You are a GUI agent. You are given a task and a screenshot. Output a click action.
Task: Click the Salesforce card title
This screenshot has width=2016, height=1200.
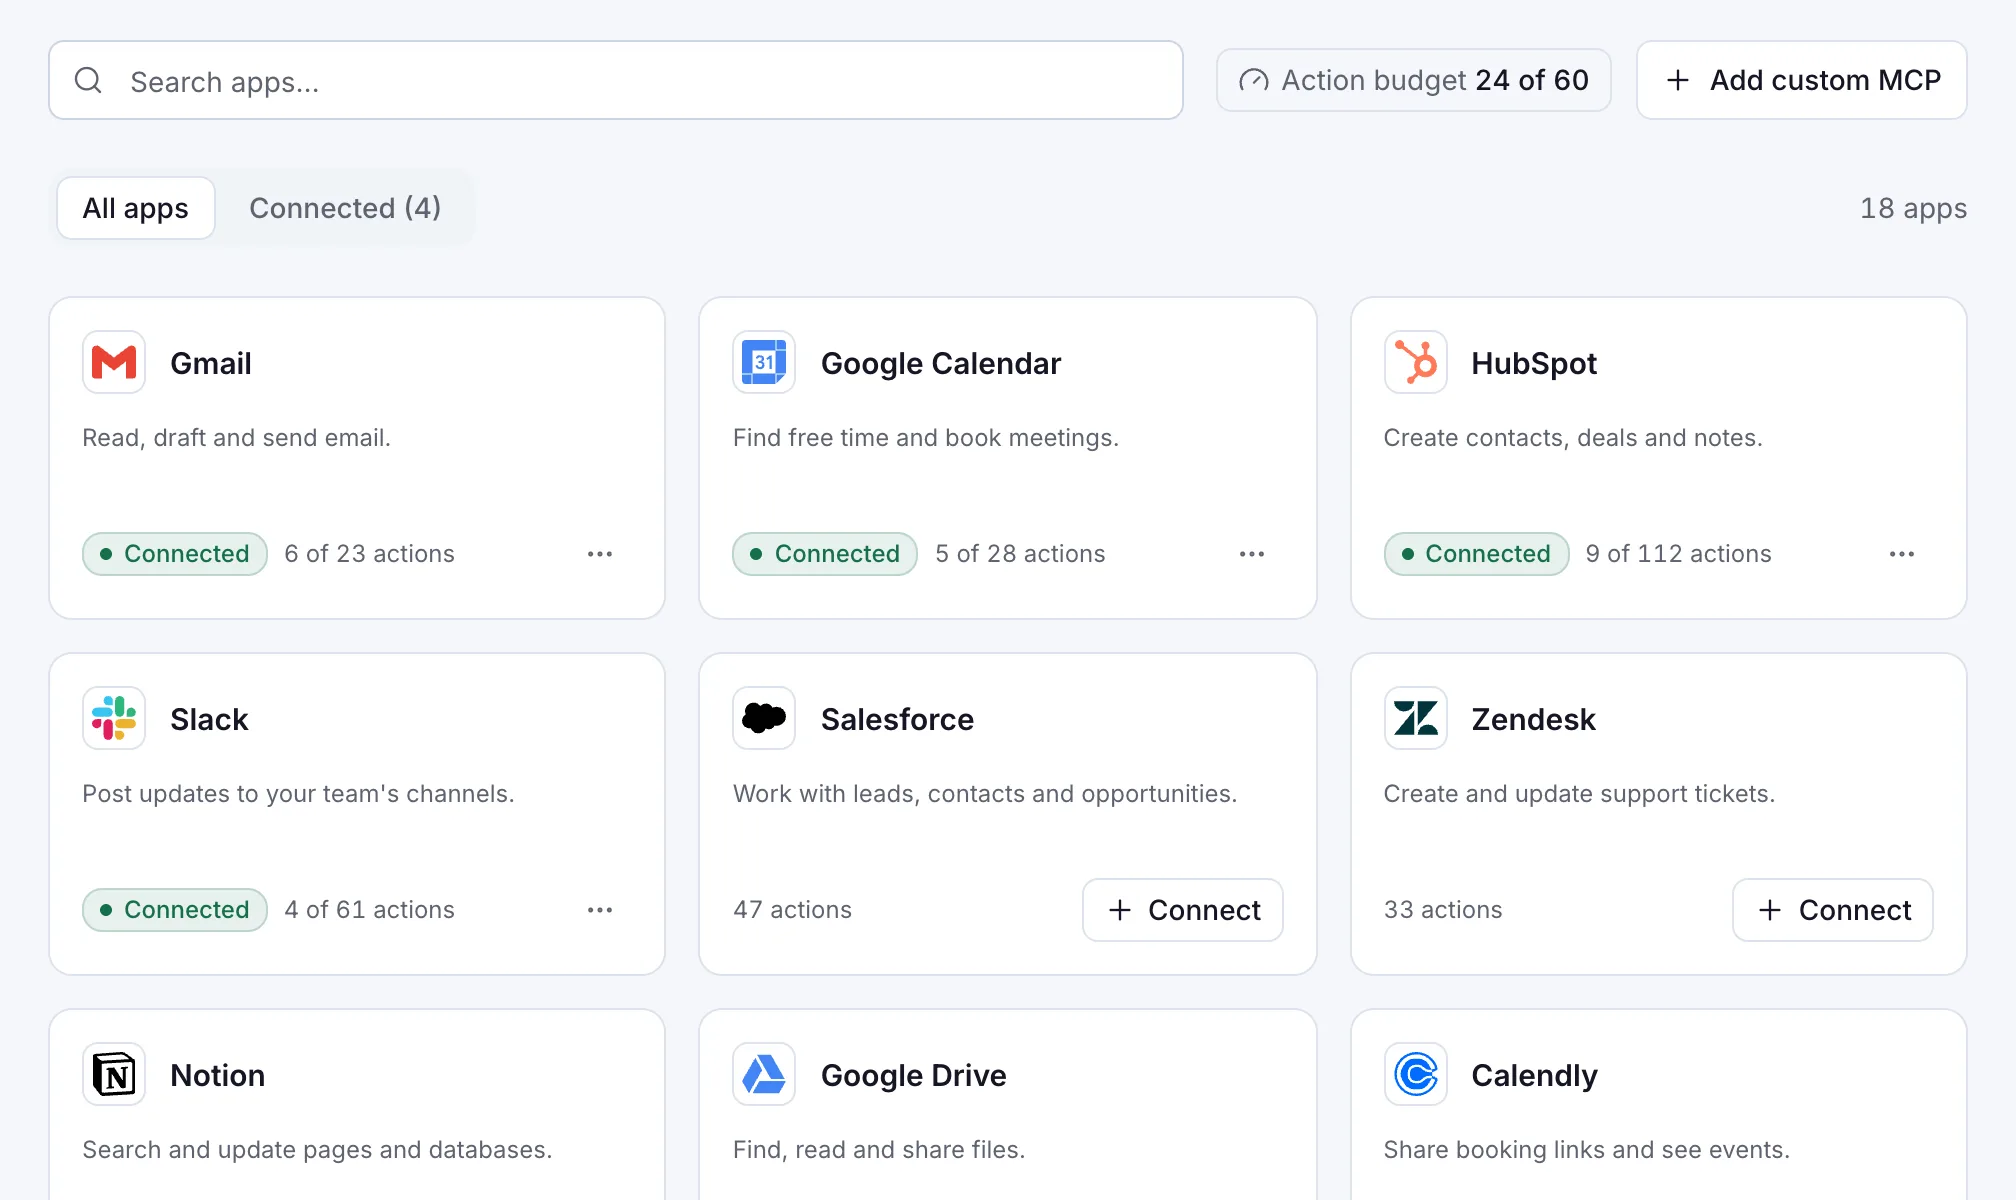pyautogui.click(x=897, y=719)
